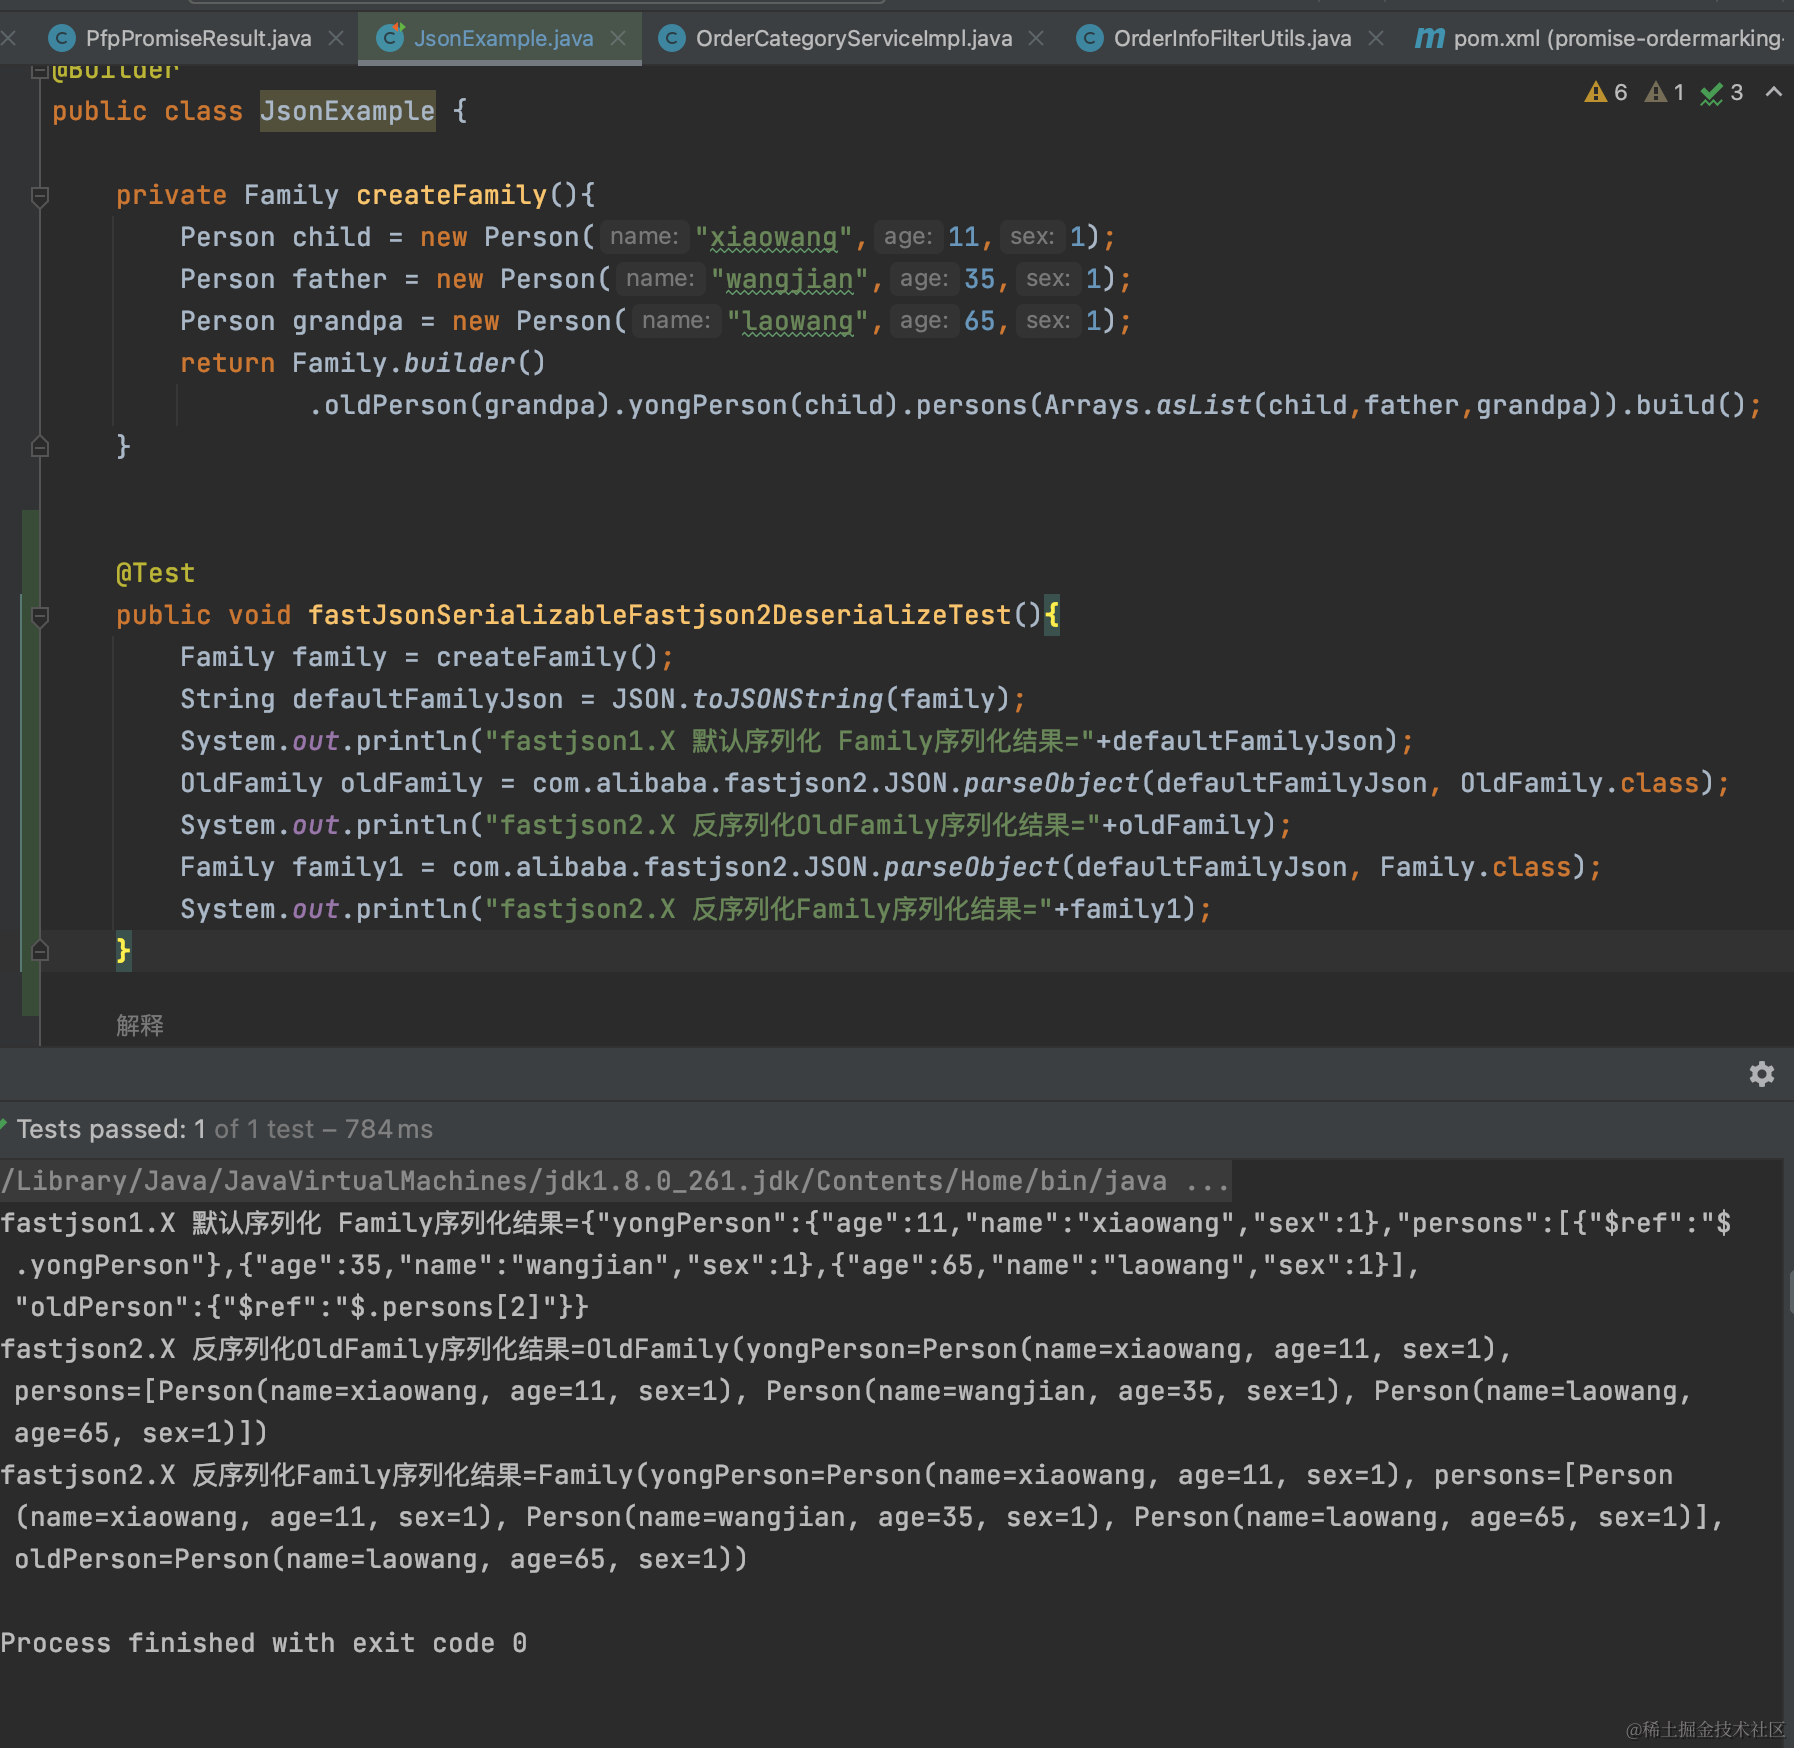
Task: Collapse the createFamily method fold marker
Action: pyautogui.click(x=40, y=196)
